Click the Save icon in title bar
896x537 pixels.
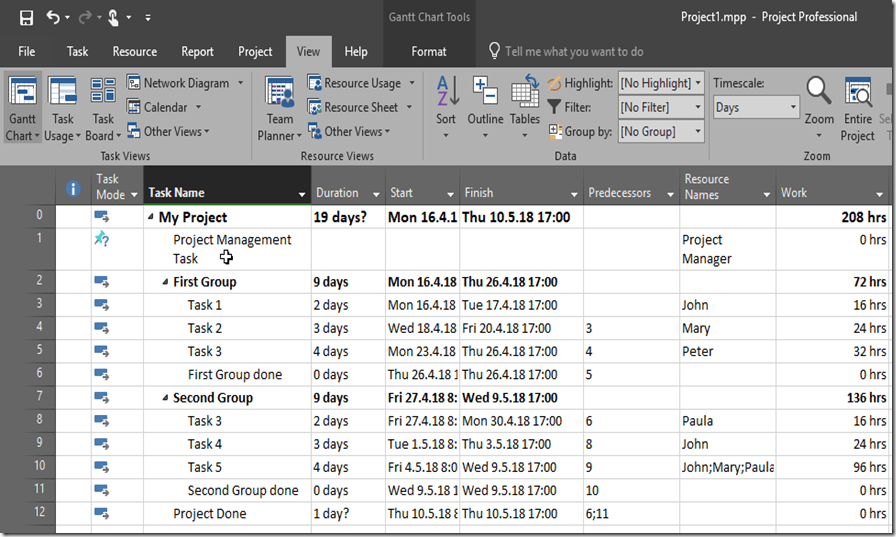pyautogui.click(x=26, y=17)
